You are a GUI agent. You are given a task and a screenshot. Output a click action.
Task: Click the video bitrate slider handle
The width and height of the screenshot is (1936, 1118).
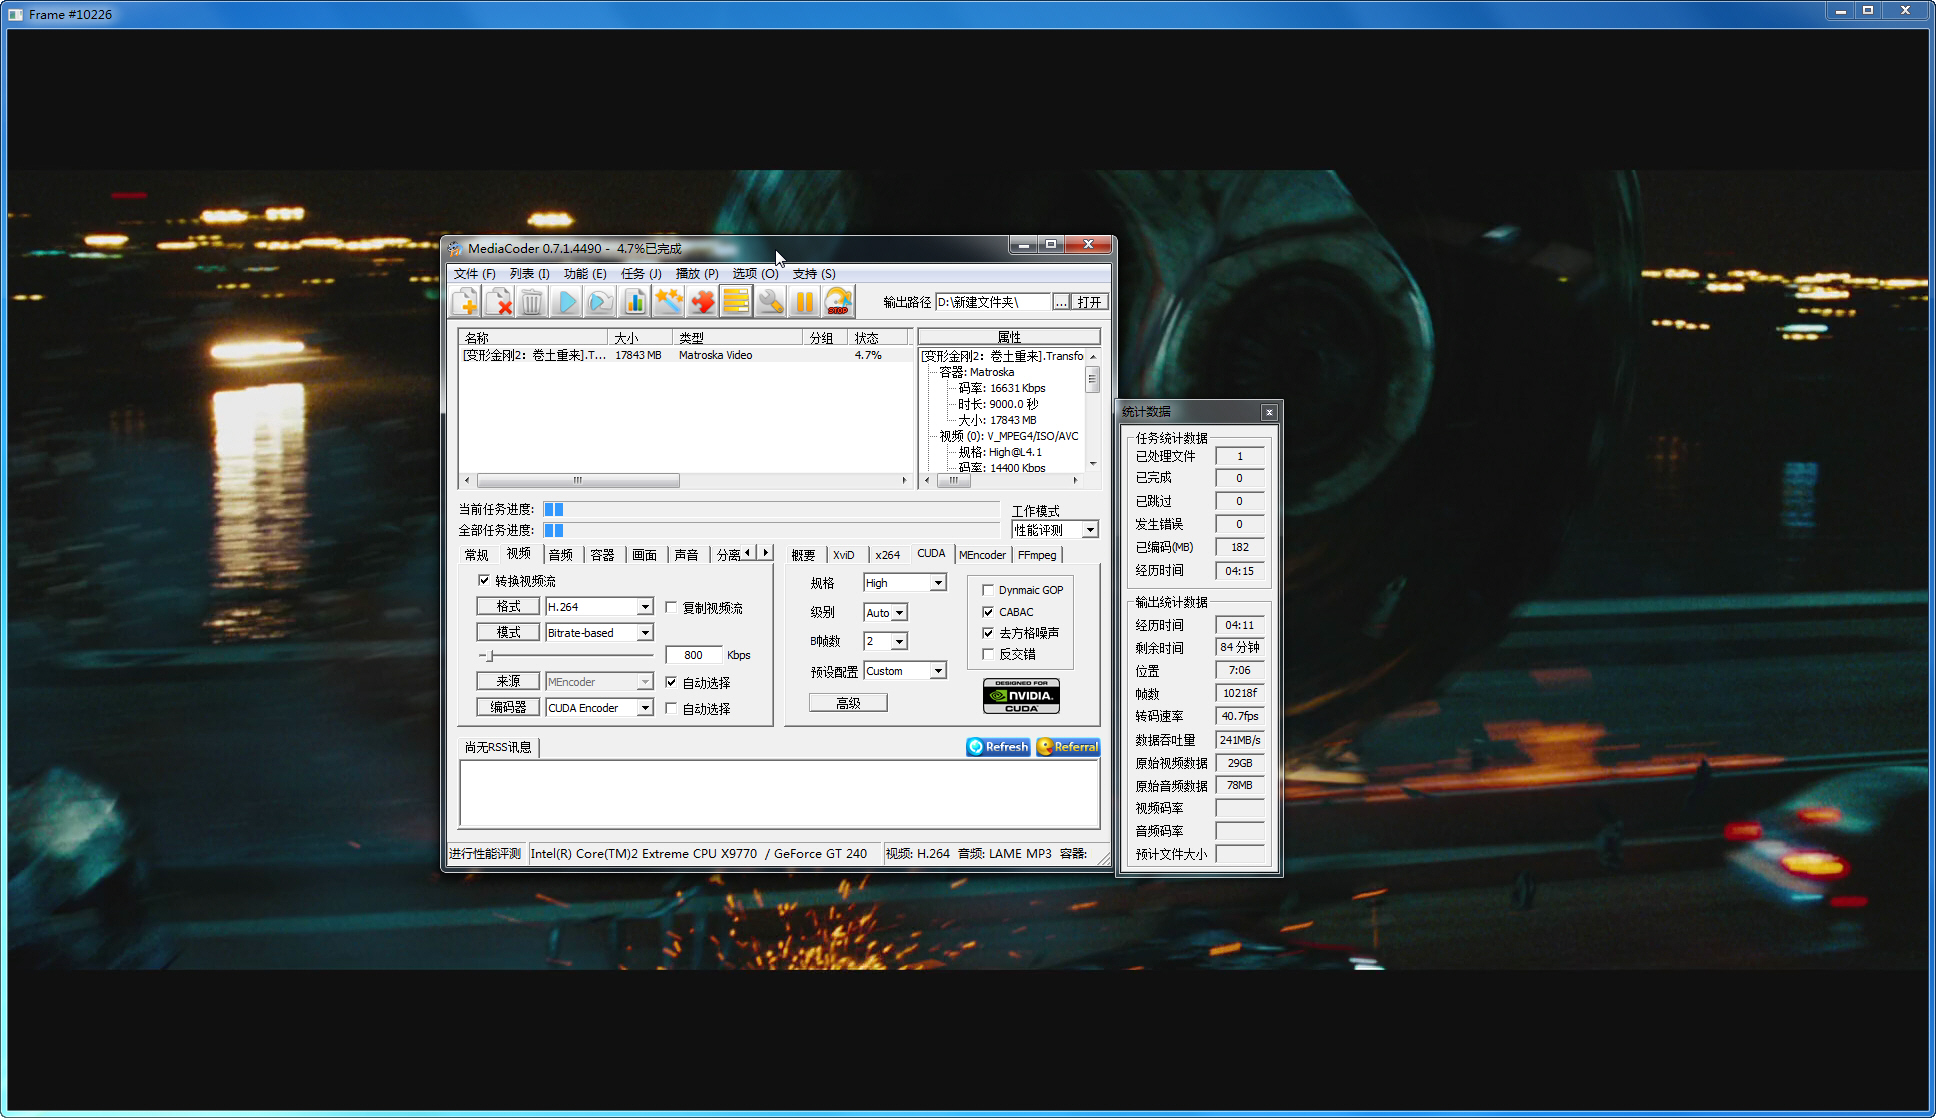pyautogui.click(x=490, y=656)
